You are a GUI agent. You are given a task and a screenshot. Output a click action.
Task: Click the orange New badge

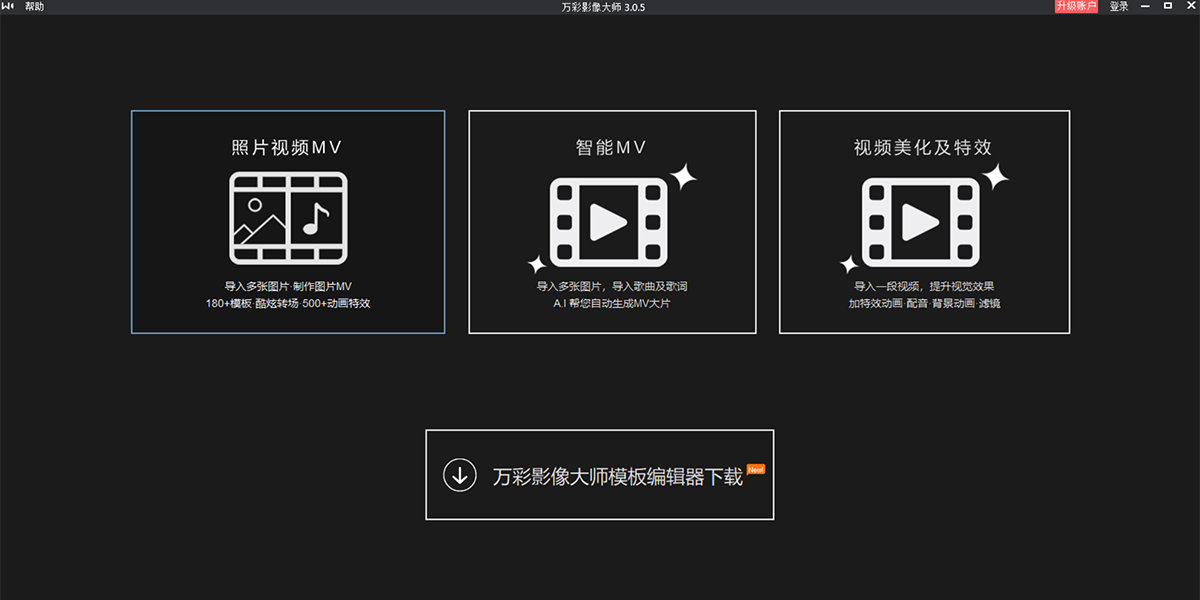pos(755,468)
